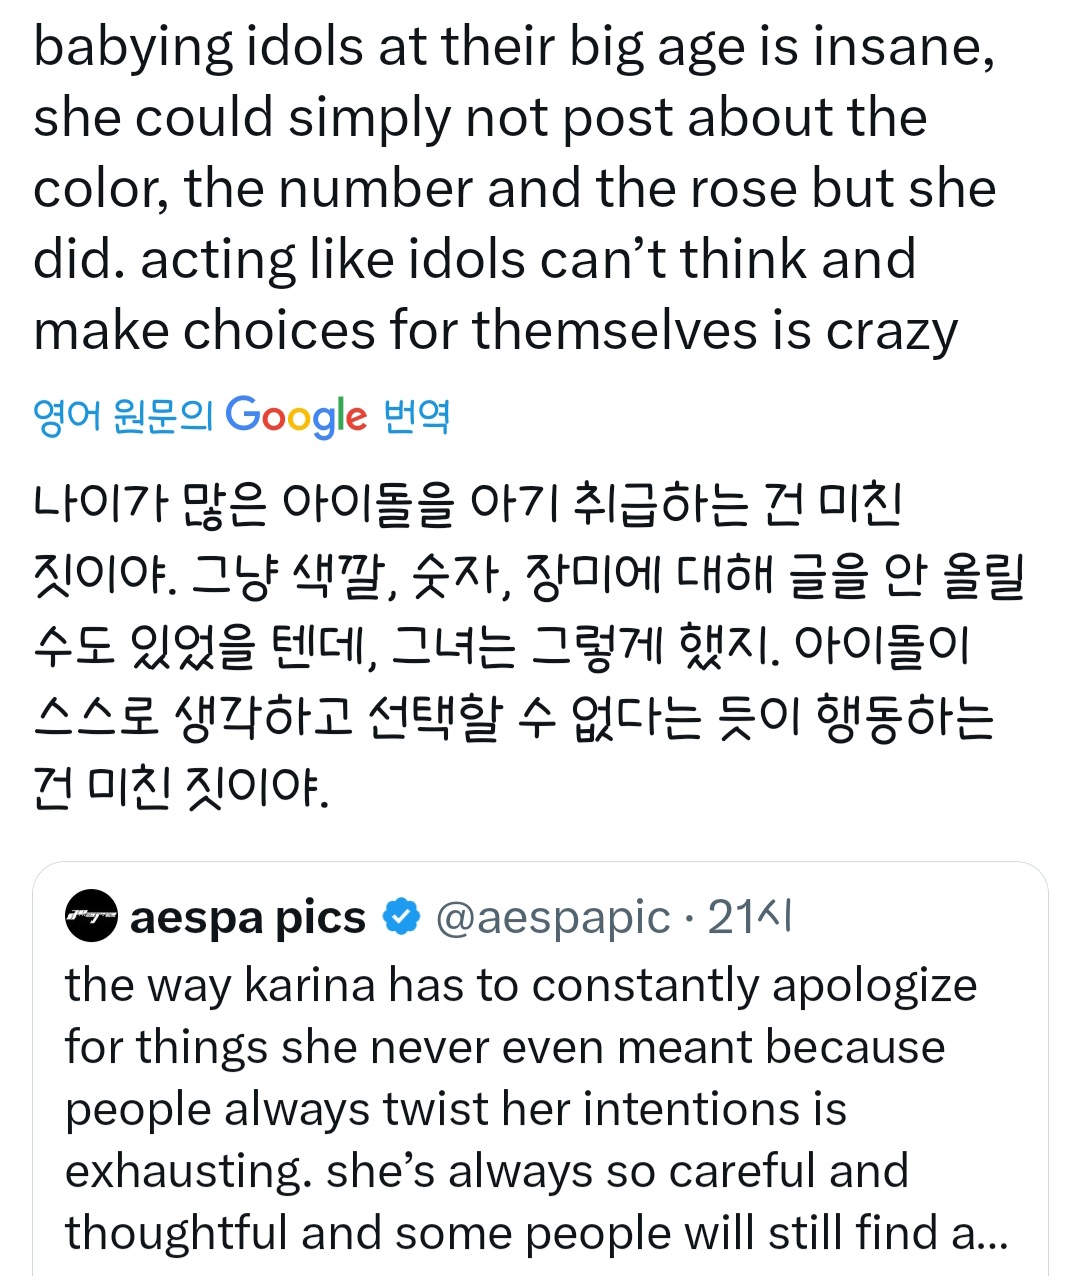Screen dimensions: 1080x1276
Task: Tap the final Korean line '건 미친 짓이야.'
Action: 181,787
